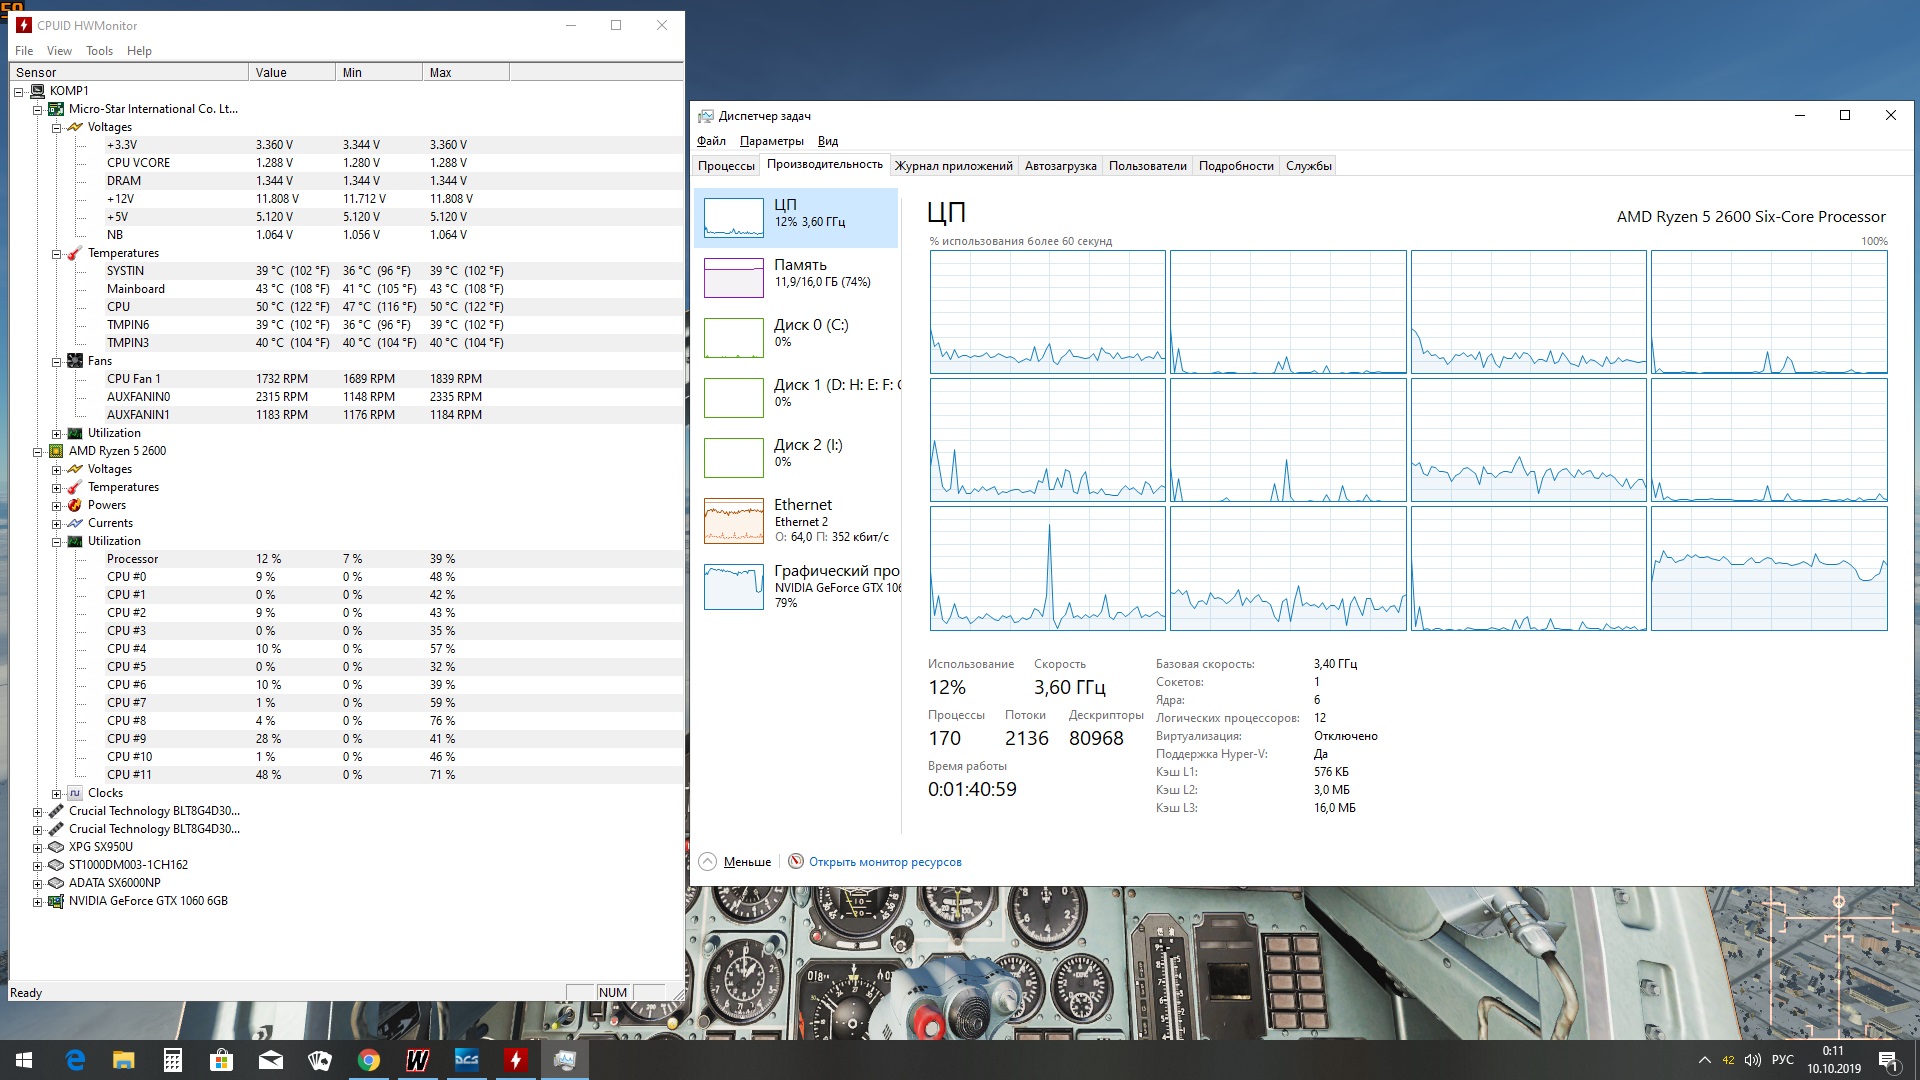Open the Mail app taskbar icon

pyautogui.click(x=271, y=1060)
